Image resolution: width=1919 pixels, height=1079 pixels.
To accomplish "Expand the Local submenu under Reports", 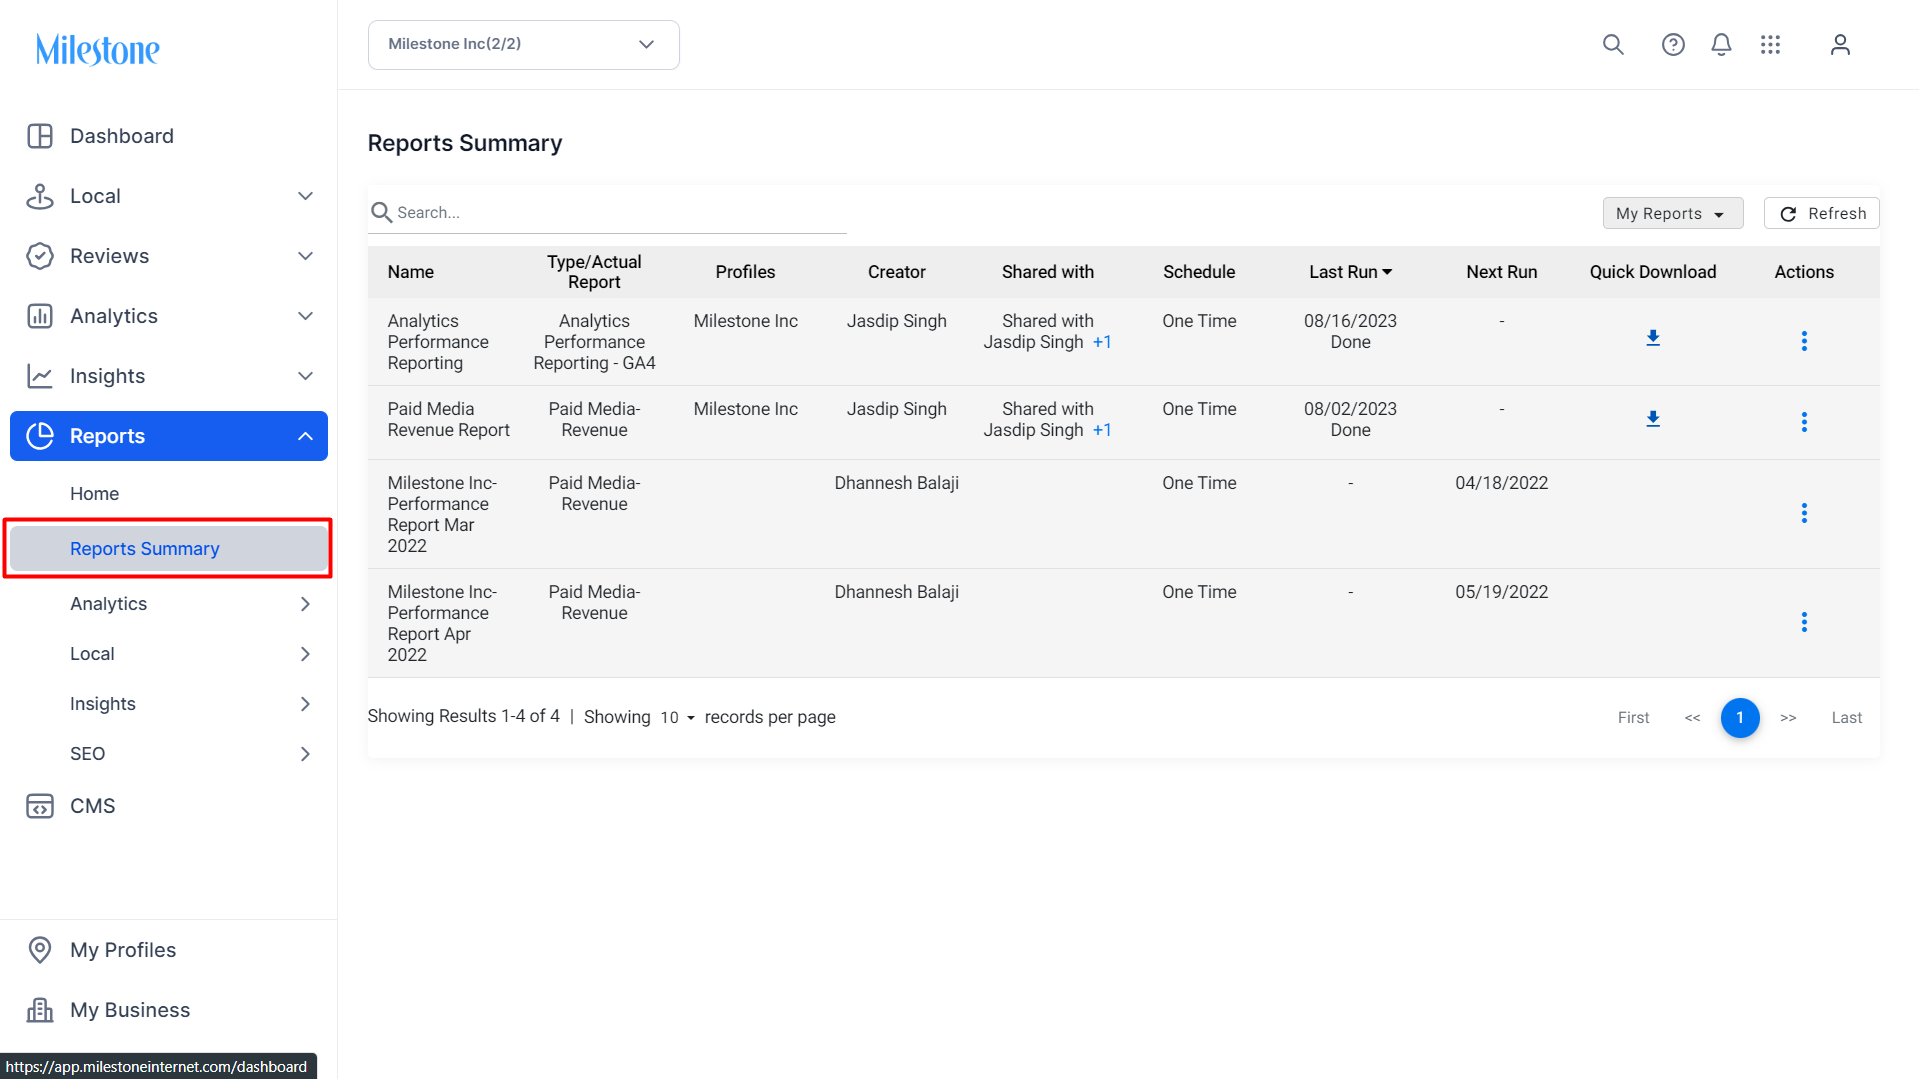I will point(306,654).
